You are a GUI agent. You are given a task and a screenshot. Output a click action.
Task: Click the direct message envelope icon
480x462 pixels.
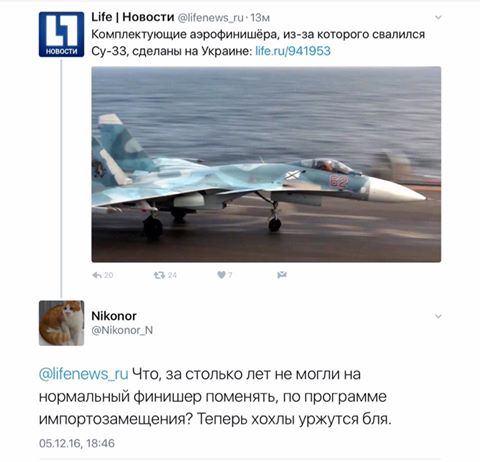tap(282, 275)
